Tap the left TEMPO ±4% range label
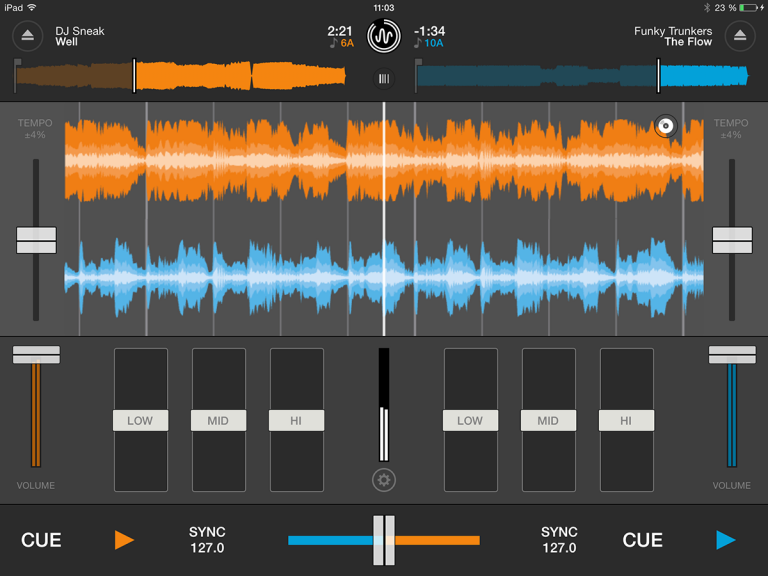This screenshot has height=576, width=768. click(x=35, y=129)
